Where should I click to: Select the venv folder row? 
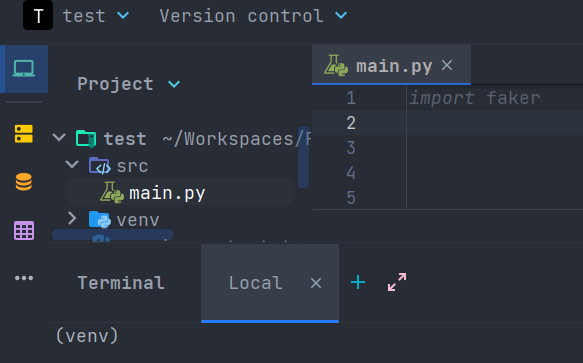(x=180, y=219)
